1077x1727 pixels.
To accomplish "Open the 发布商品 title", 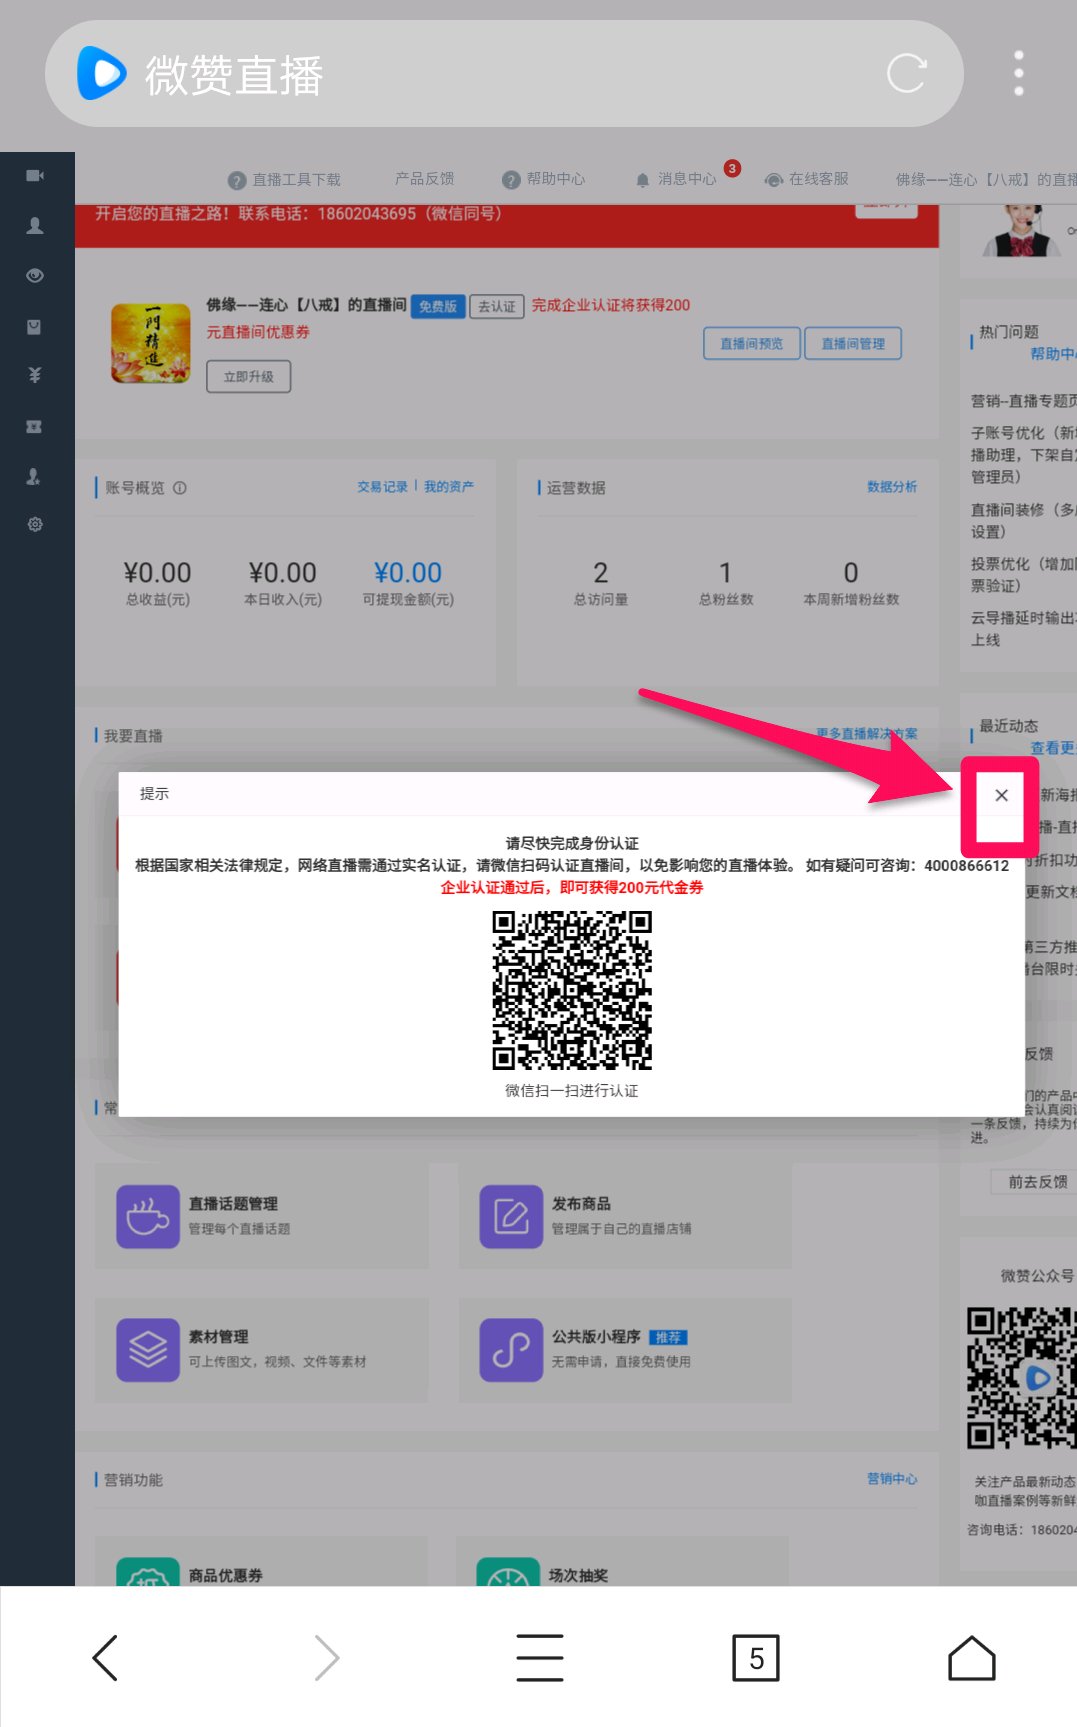I will tap(581, 1204).
